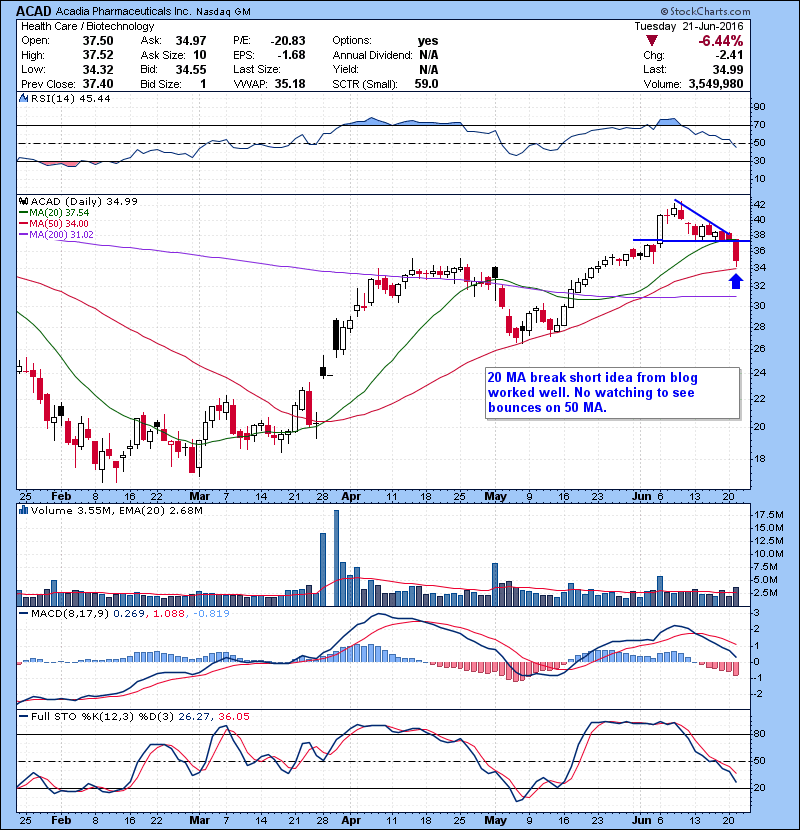Click the Ask Size value 10
The height and width of the screenshot is (830, 800).
(x=200, y=55)
